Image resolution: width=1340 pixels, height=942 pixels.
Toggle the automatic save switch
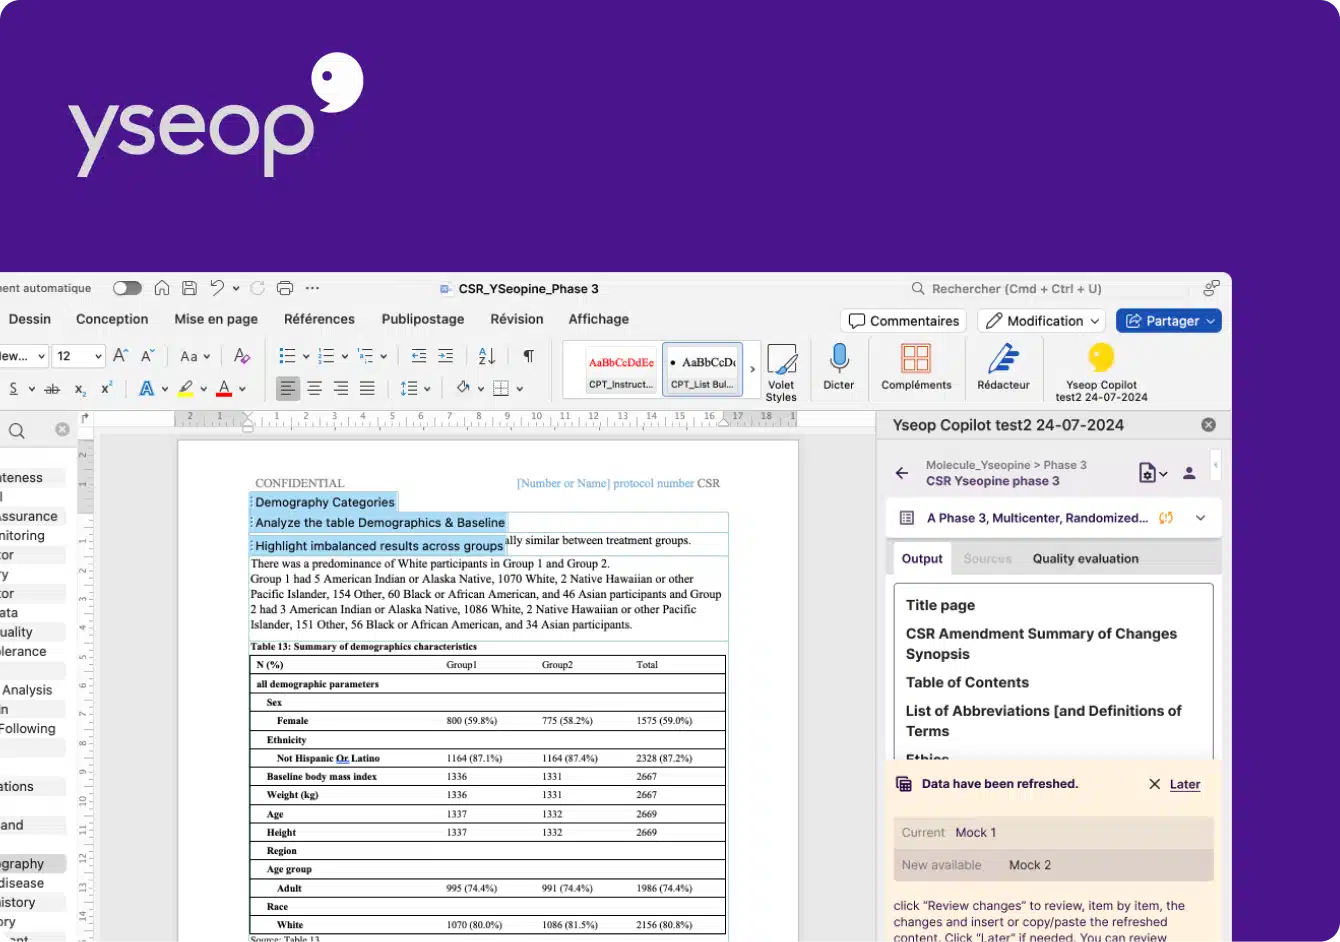click(x=127, y=288)
